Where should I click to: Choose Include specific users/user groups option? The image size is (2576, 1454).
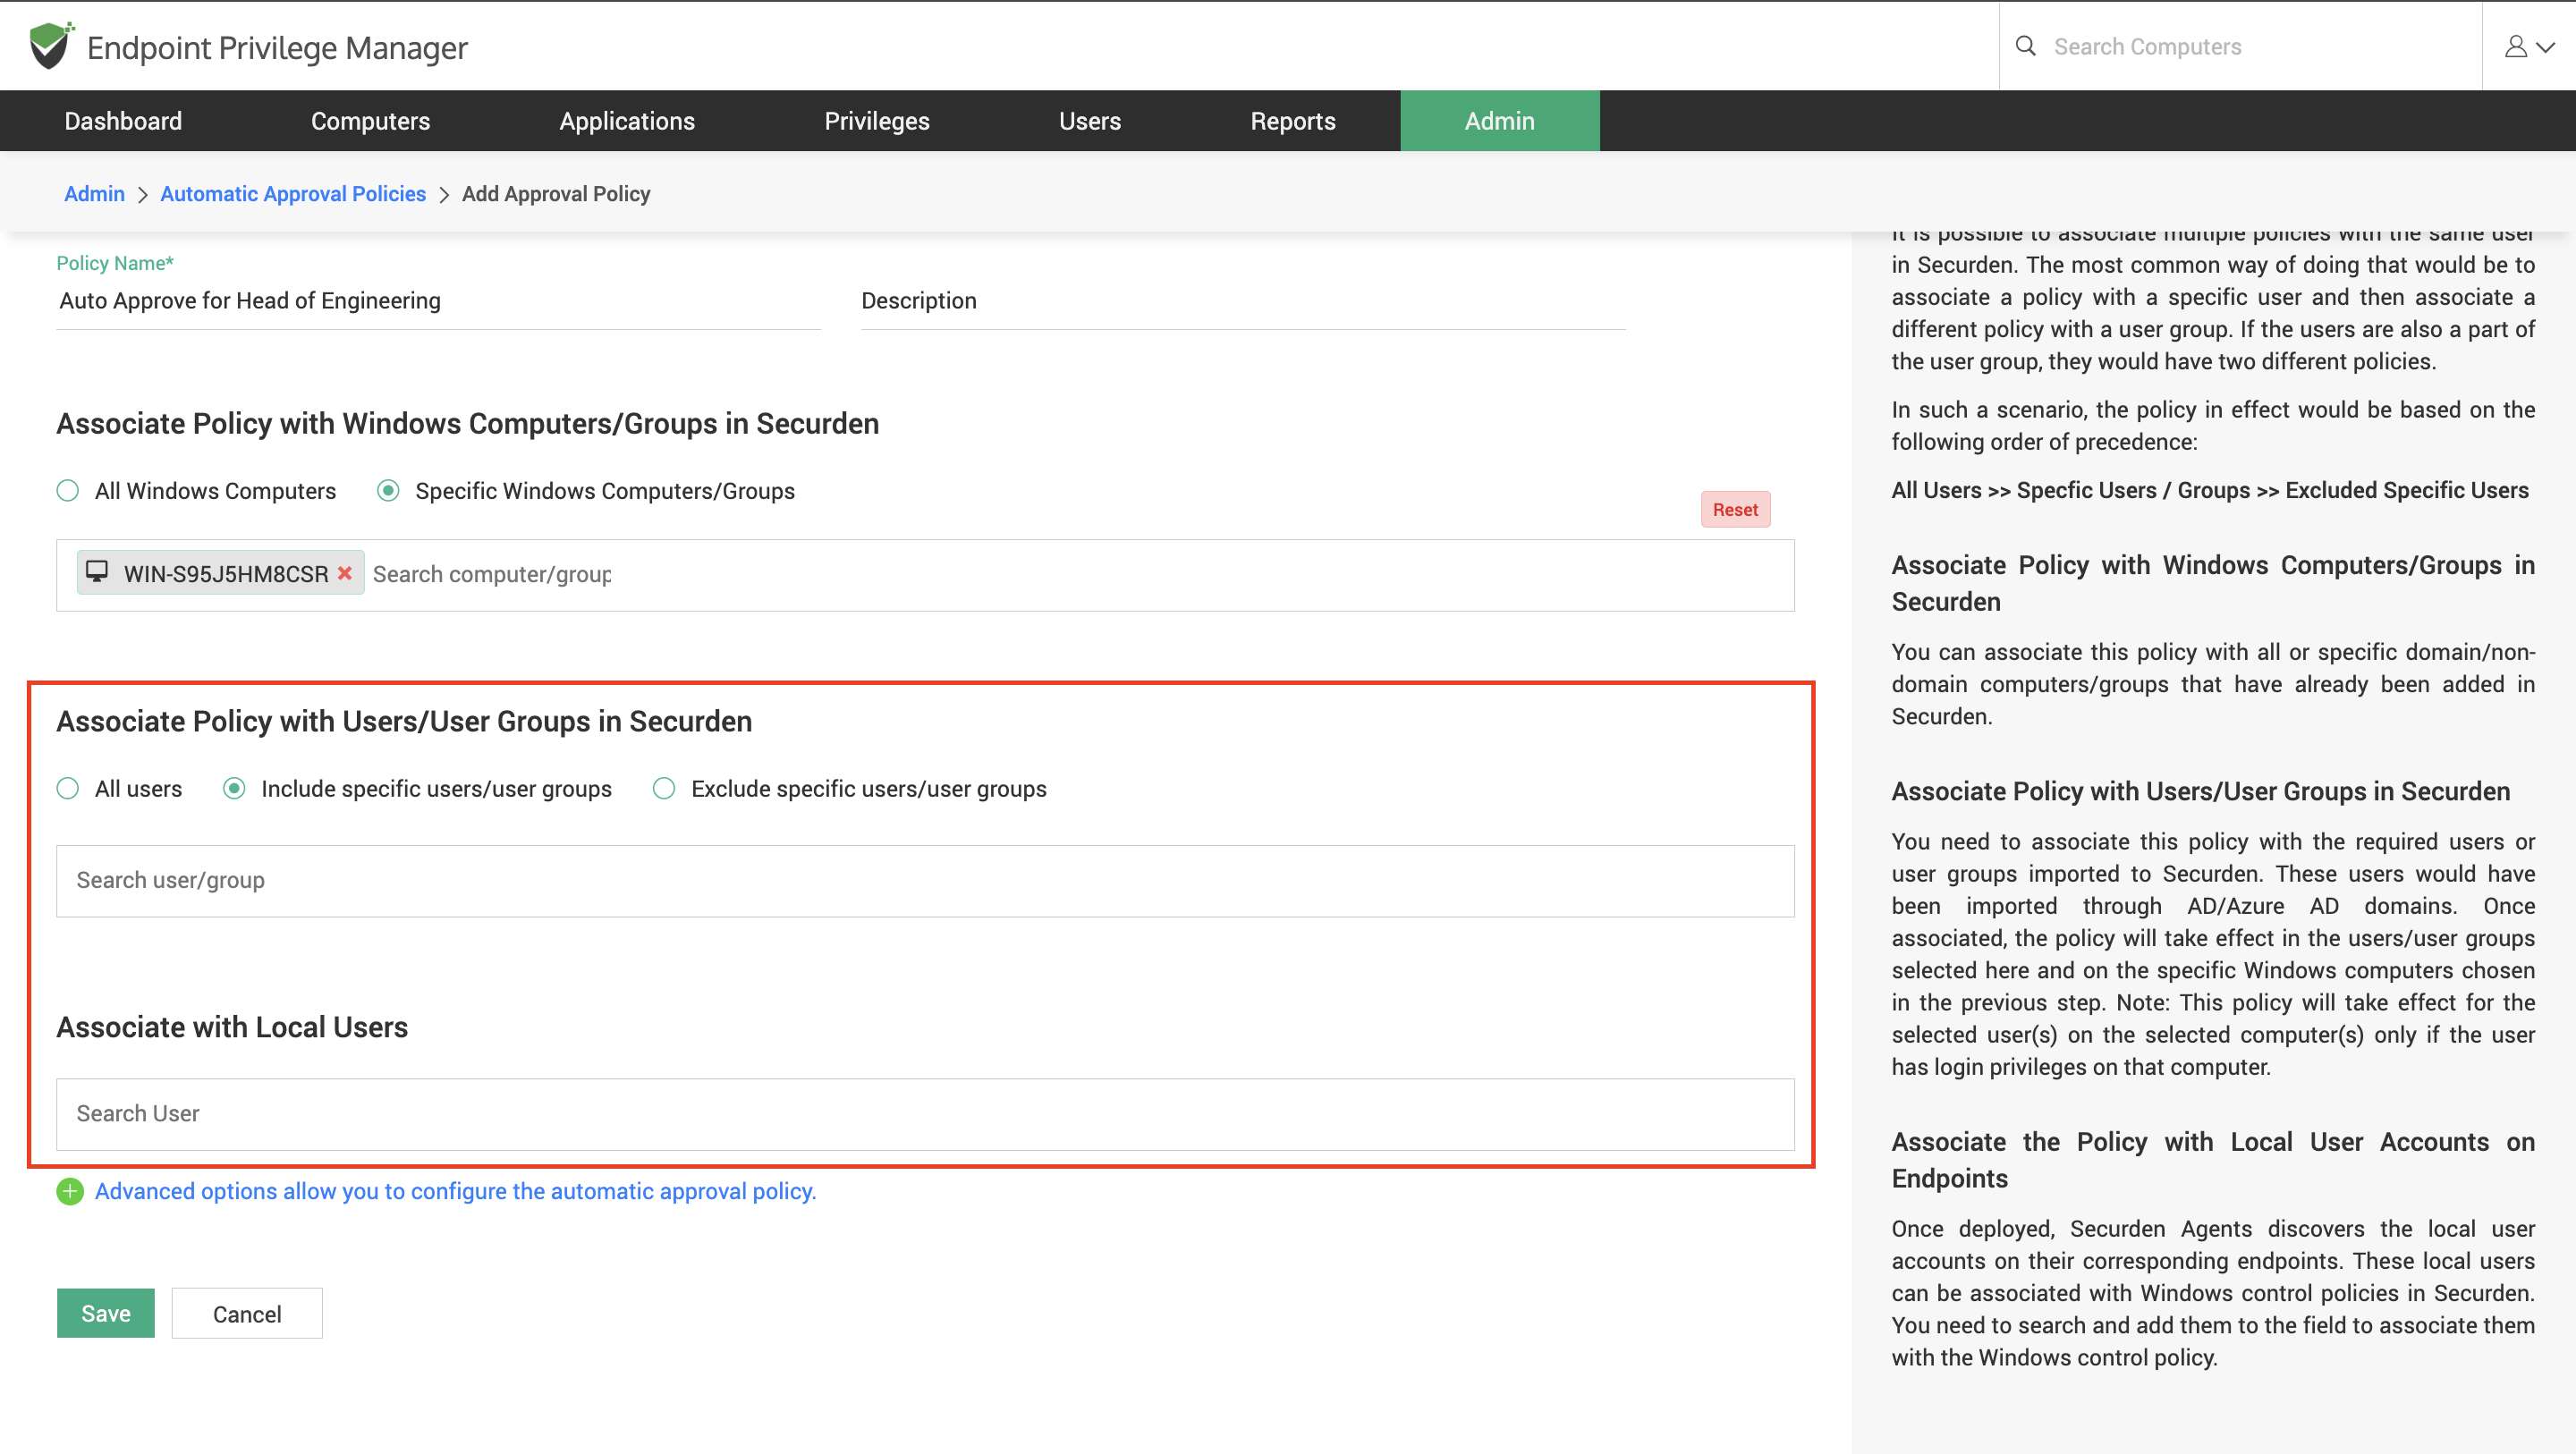(234, 789)
